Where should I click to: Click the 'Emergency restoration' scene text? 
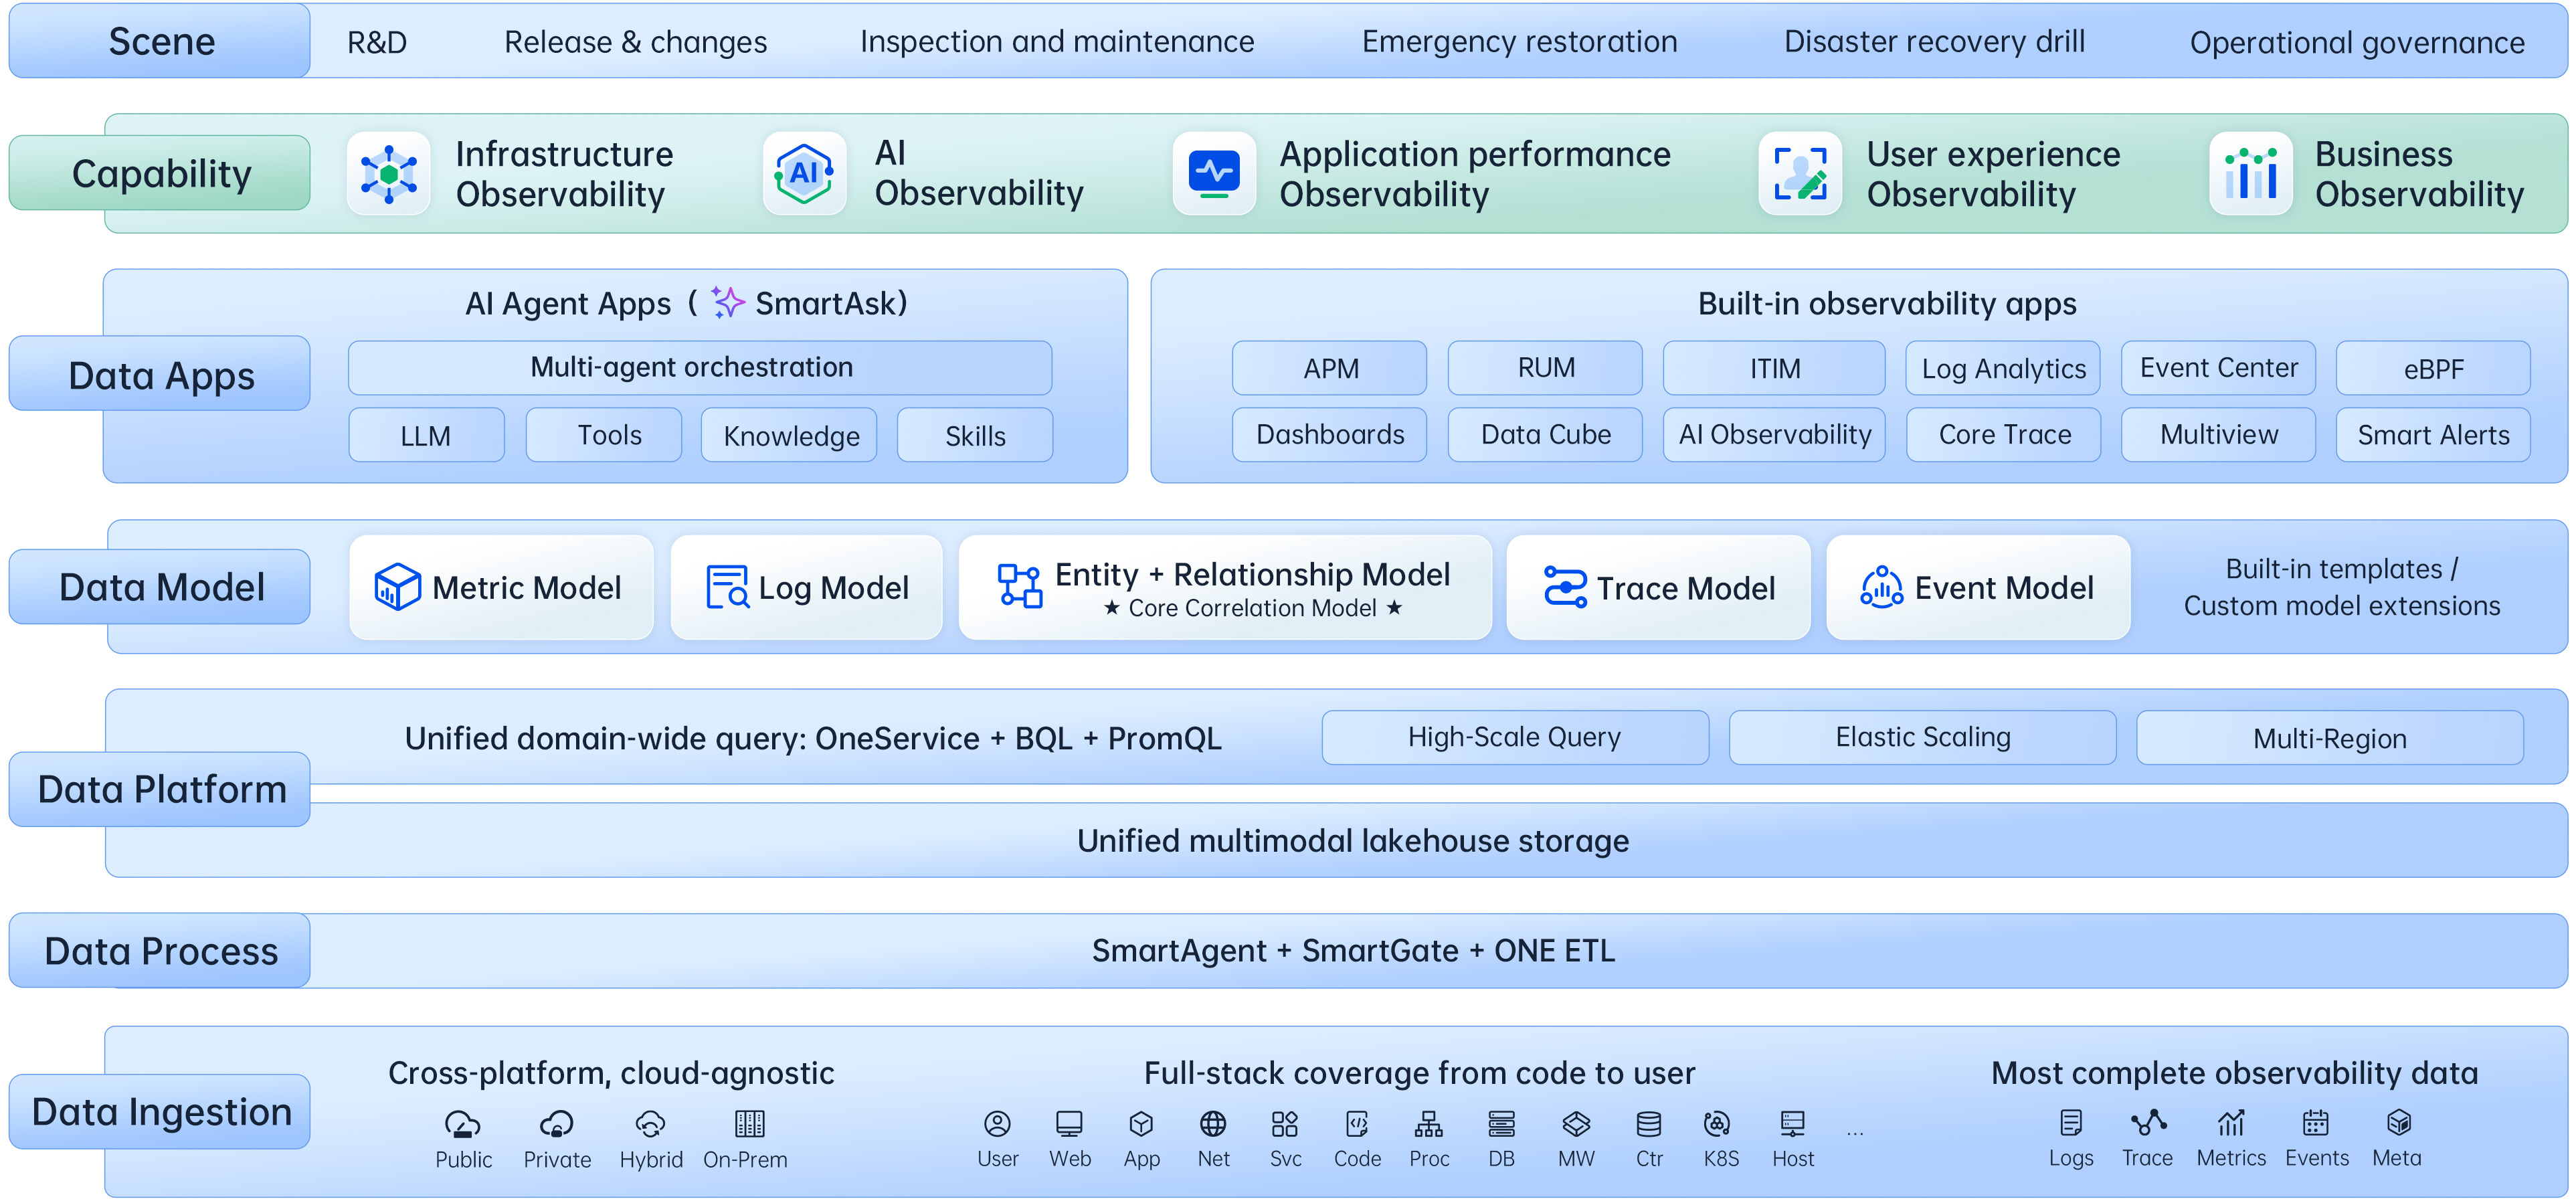(x=1519, y=41)
